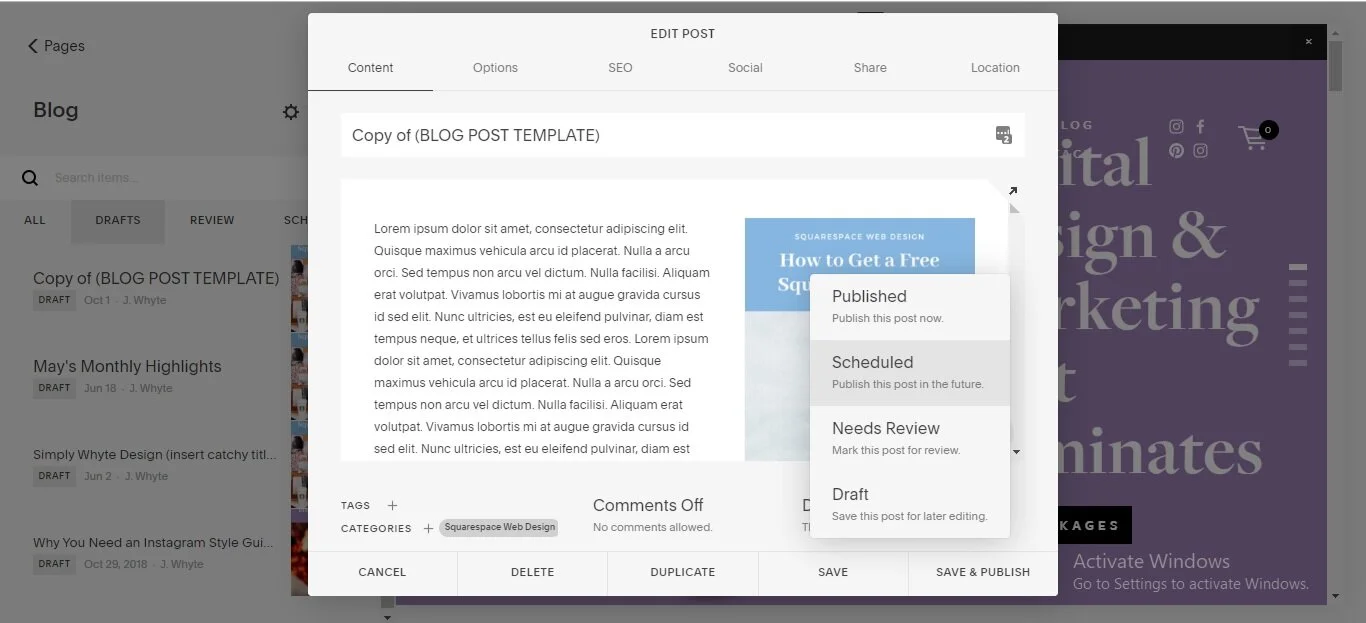Add a tag with plus icon
The height and width of the screenshot is (623, 1366).
pos(392,506)
